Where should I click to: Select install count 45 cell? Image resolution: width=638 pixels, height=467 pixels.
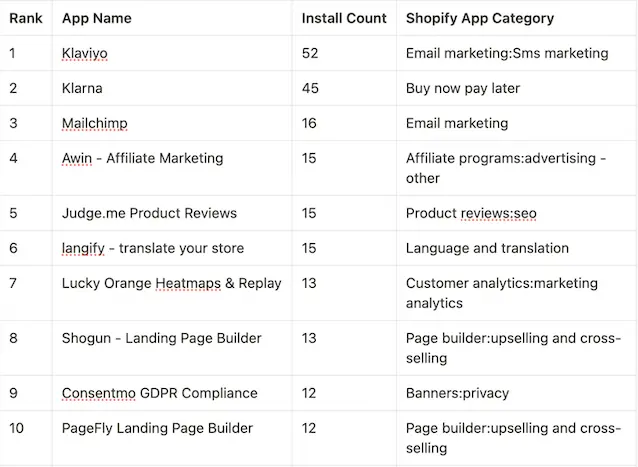pyautogui.click(x=344, y=88)
